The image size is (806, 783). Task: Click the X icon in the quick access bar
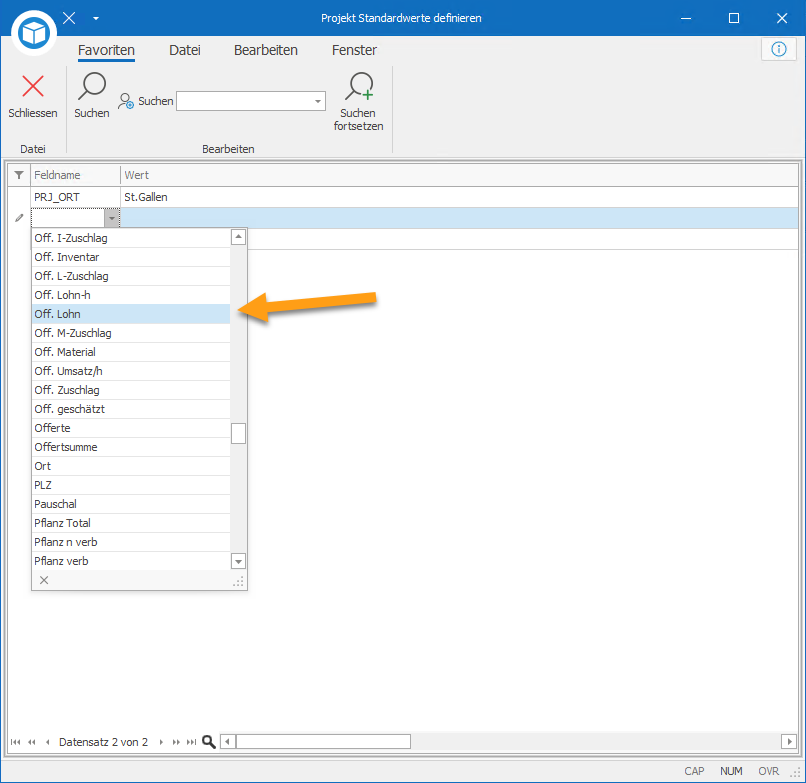coord(69,19)
